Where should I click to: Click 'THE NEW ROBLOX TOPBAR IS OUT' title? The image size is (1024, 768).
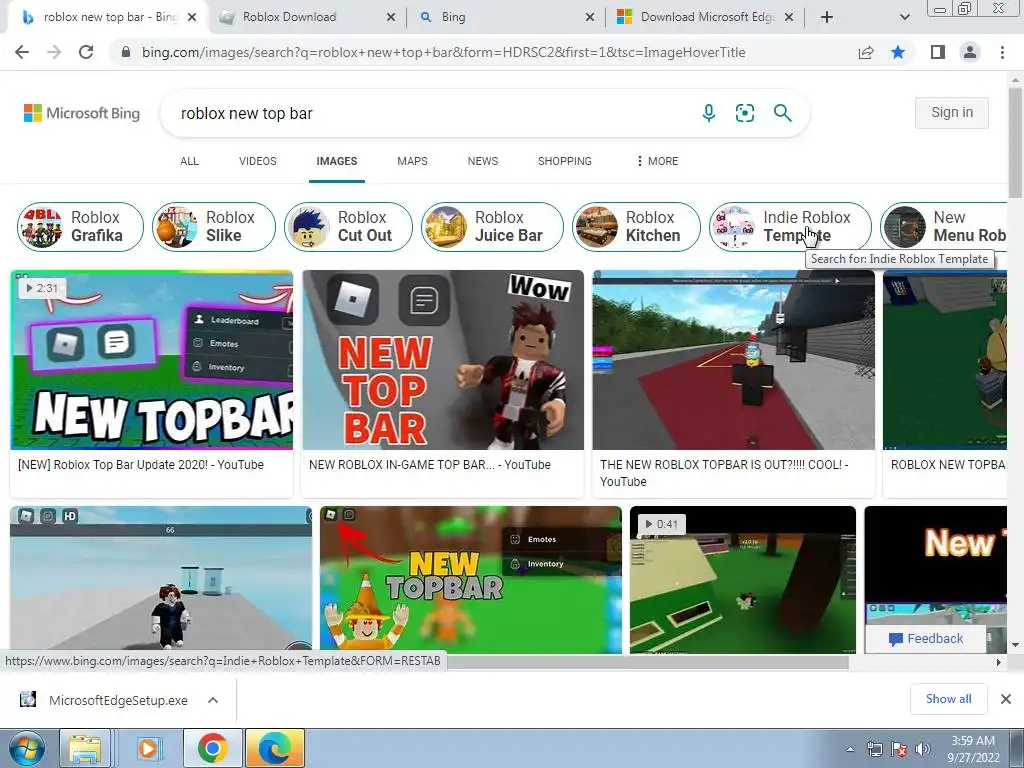(x=724, y=473)
